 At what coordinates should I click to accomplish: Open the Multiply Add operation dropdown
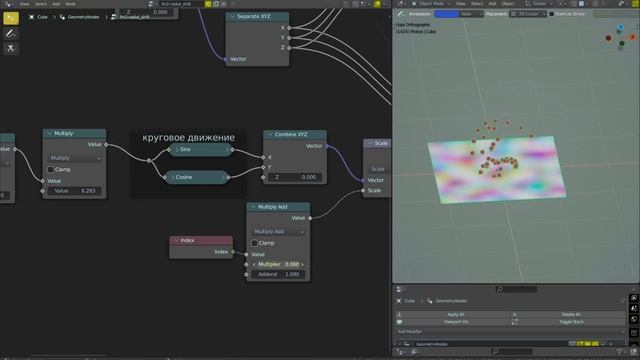[278, 231]
